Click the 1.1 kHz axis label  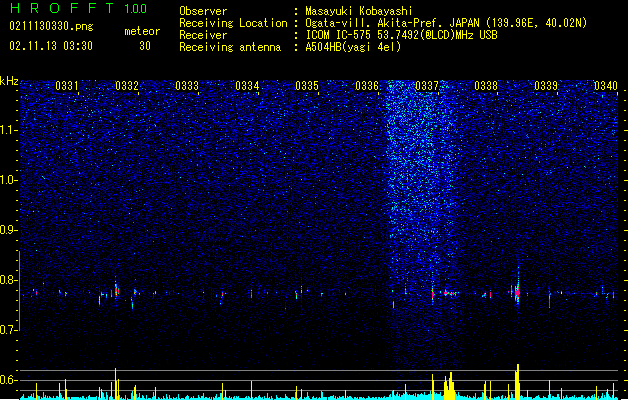(9, 130)
